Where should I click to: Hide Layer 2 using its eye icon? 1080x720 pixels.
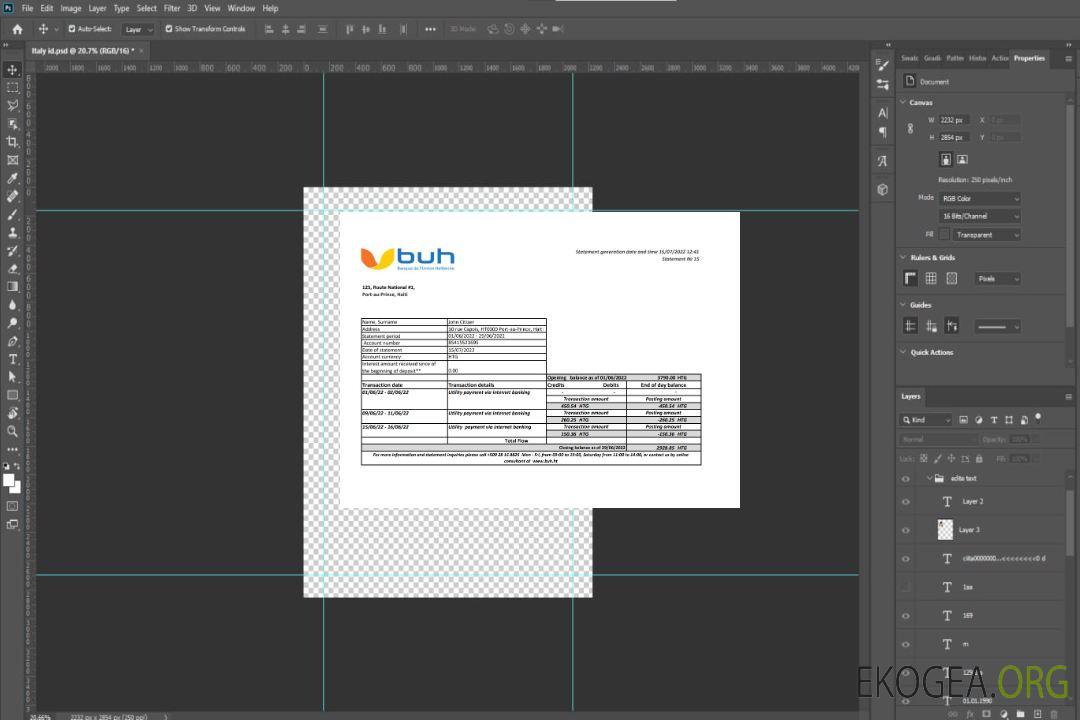(906, 502)
